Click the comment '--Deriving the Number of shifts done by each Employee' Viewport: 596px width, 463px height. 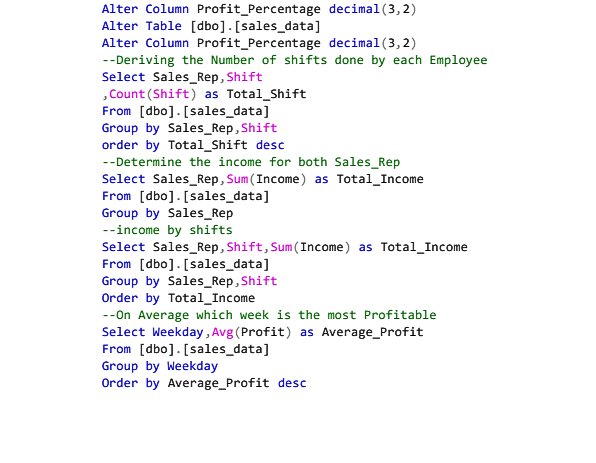click(x=295, y=60)
